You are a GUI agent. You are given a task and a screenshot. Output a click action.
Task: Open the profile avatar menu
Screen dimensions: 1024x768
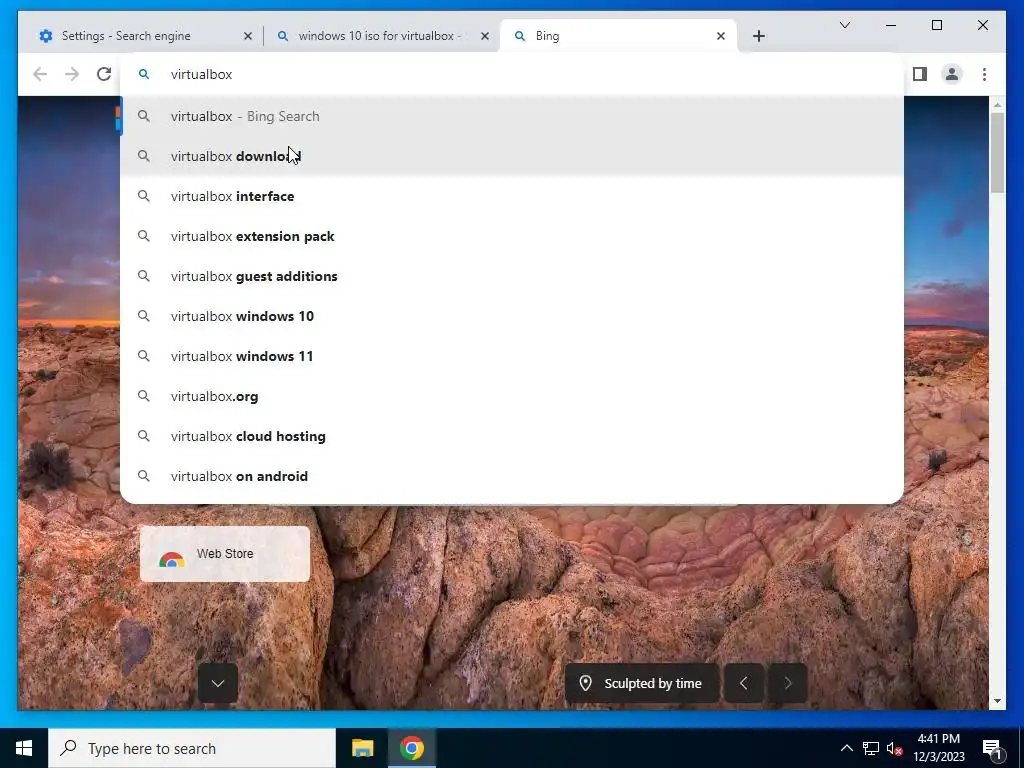pos(952,74)
